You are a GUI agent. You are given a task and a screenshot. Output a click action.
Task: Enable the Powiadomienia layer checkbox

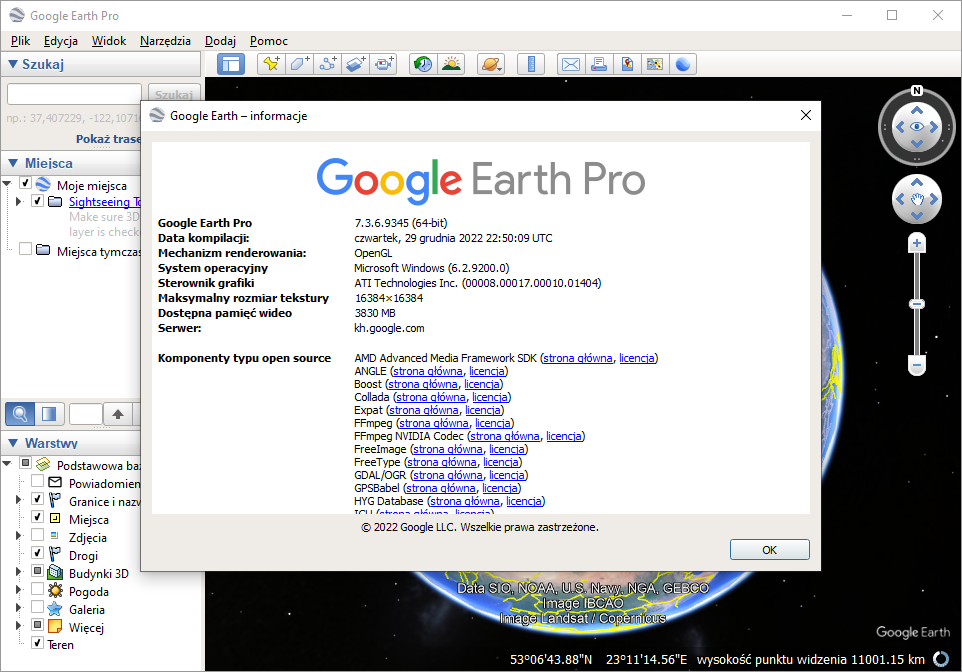click(x=37, y=481)
